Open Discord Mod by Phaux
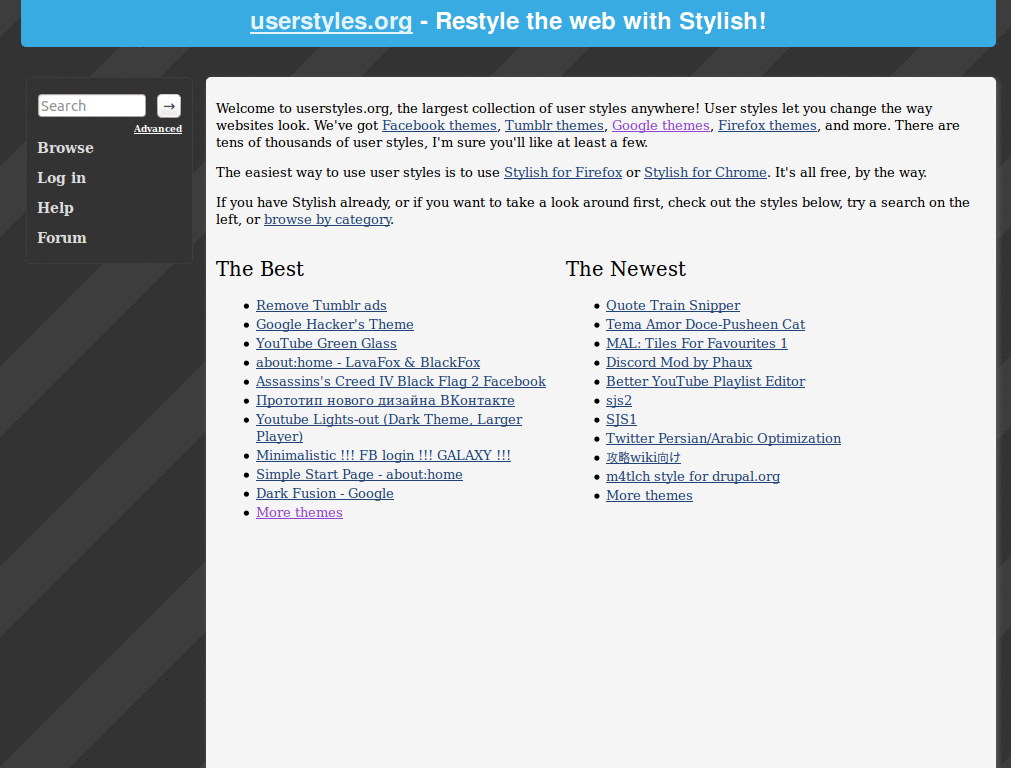 click(x=679, y=362)
